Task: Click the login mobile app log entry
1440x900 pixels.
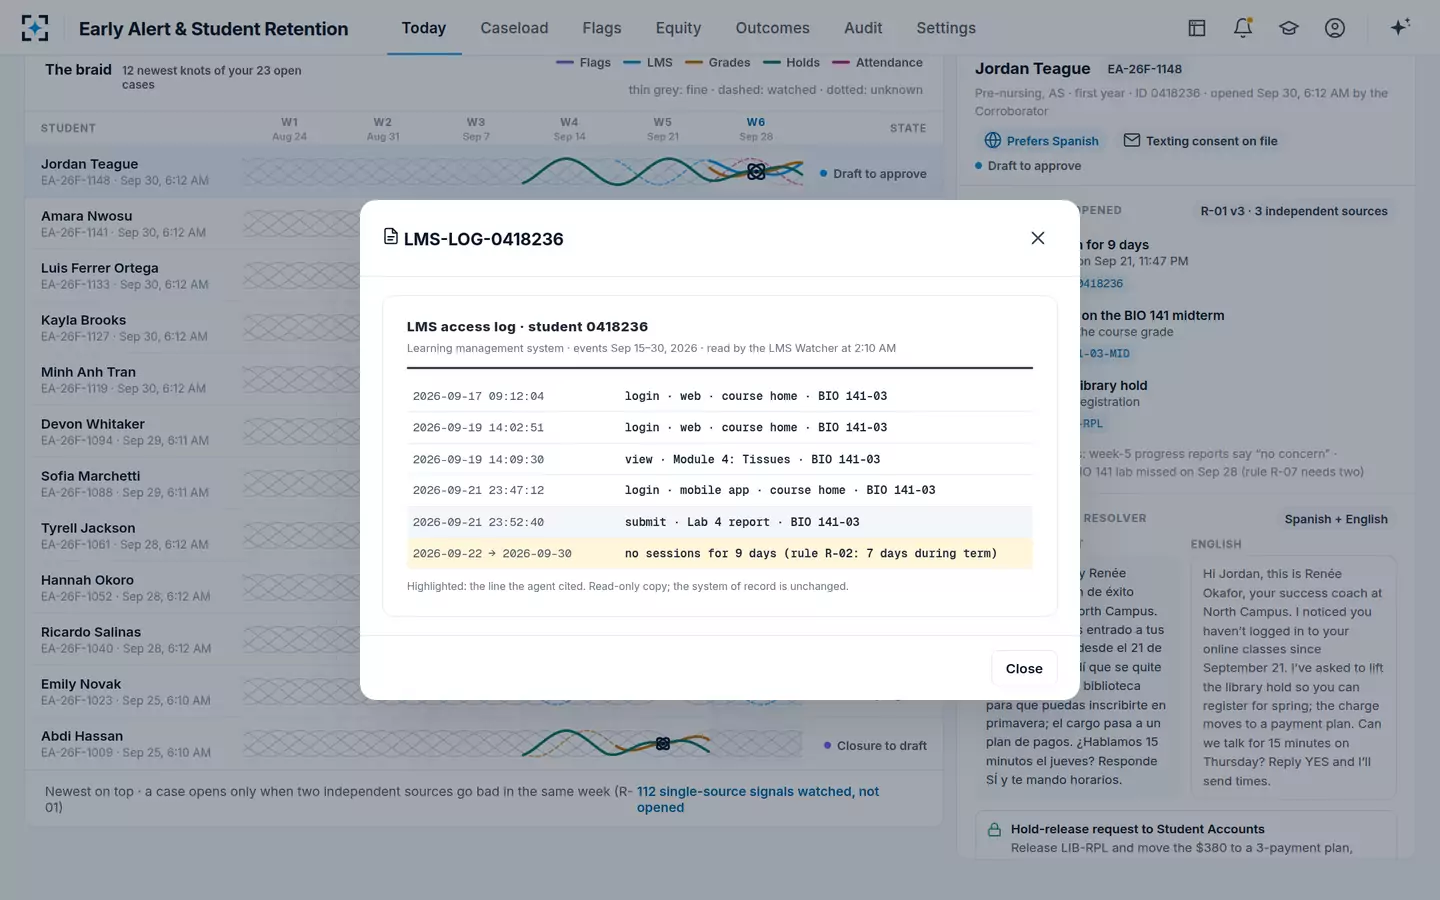Action: coord(720,490)
